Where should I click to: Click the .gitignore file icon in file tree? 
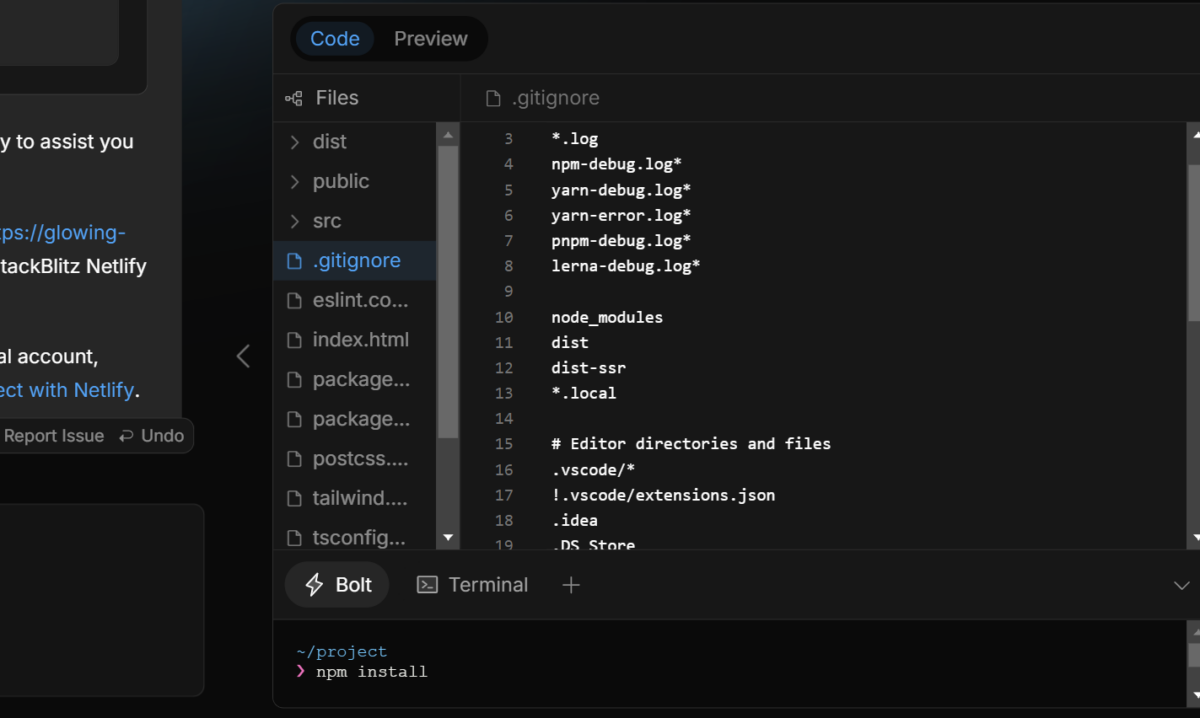294,260
